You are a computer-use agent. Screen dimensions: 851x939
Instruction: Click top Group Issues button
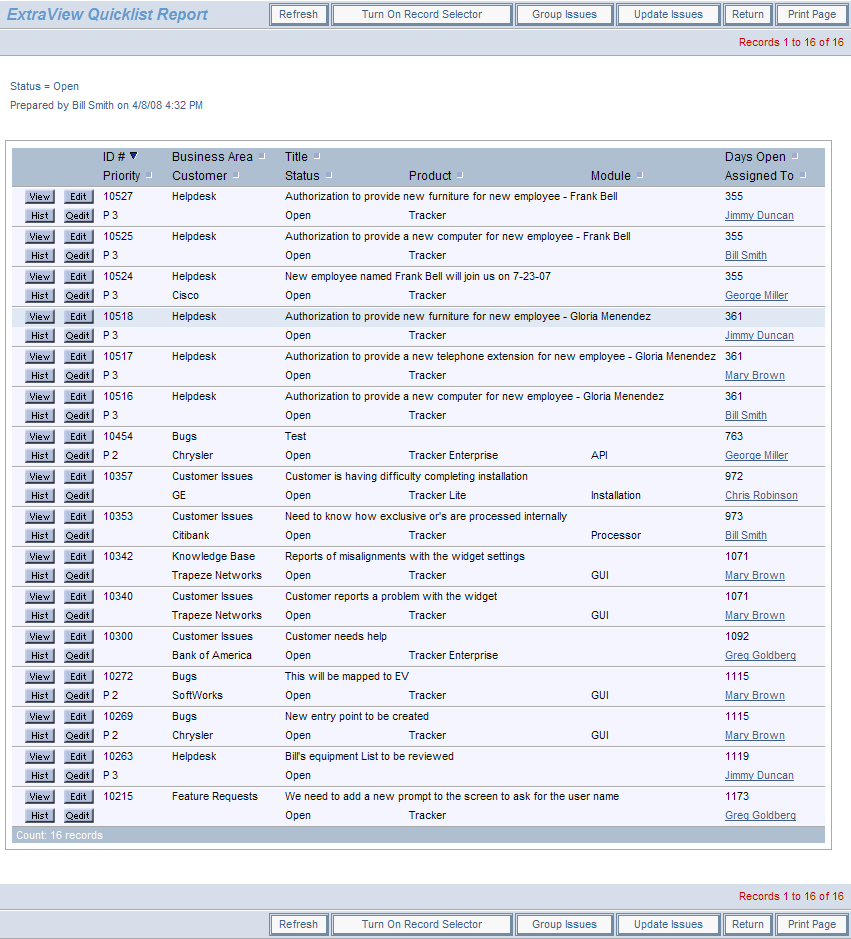coord(564,14)
